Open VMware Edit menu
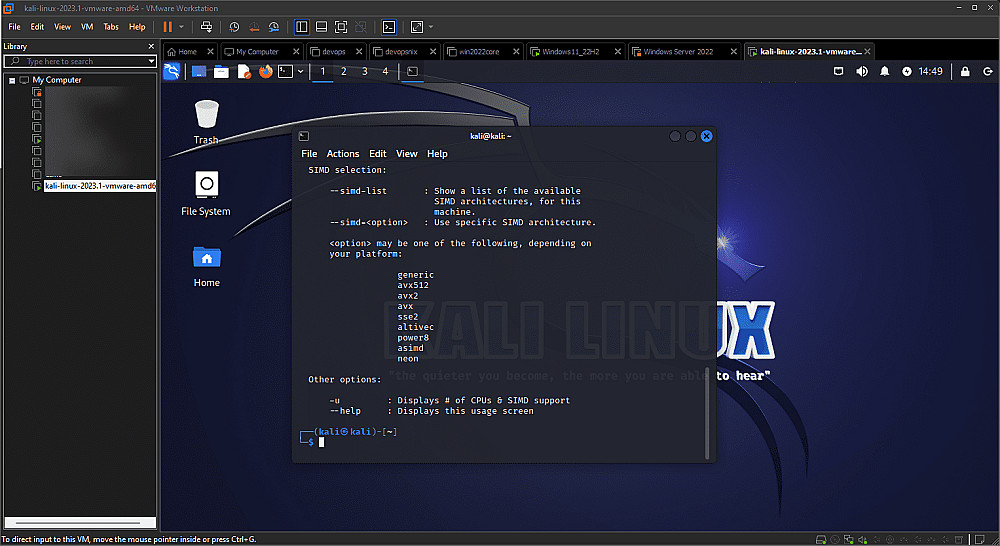 38,27
